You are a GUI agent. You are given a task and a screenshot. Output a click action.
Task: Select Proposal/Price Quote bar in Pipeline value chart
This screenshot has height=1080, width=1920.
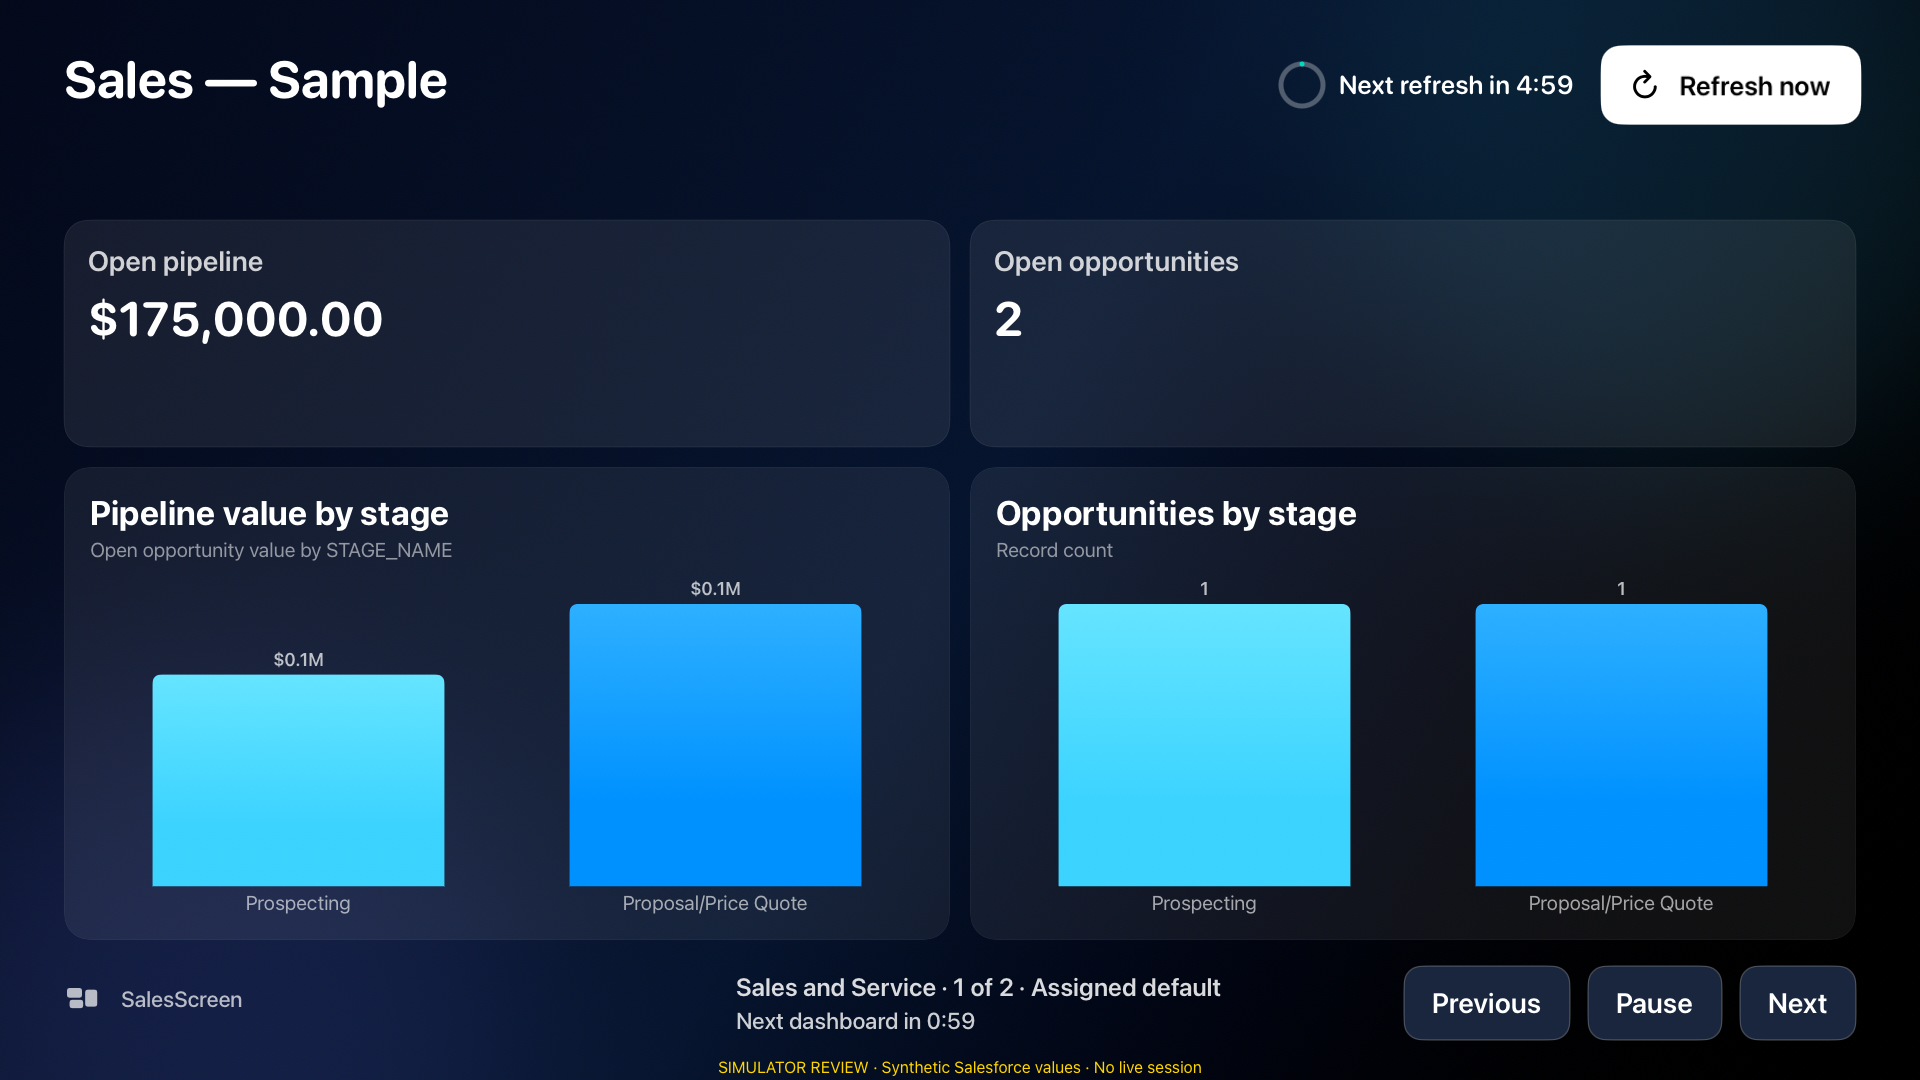tap(715, 745)
